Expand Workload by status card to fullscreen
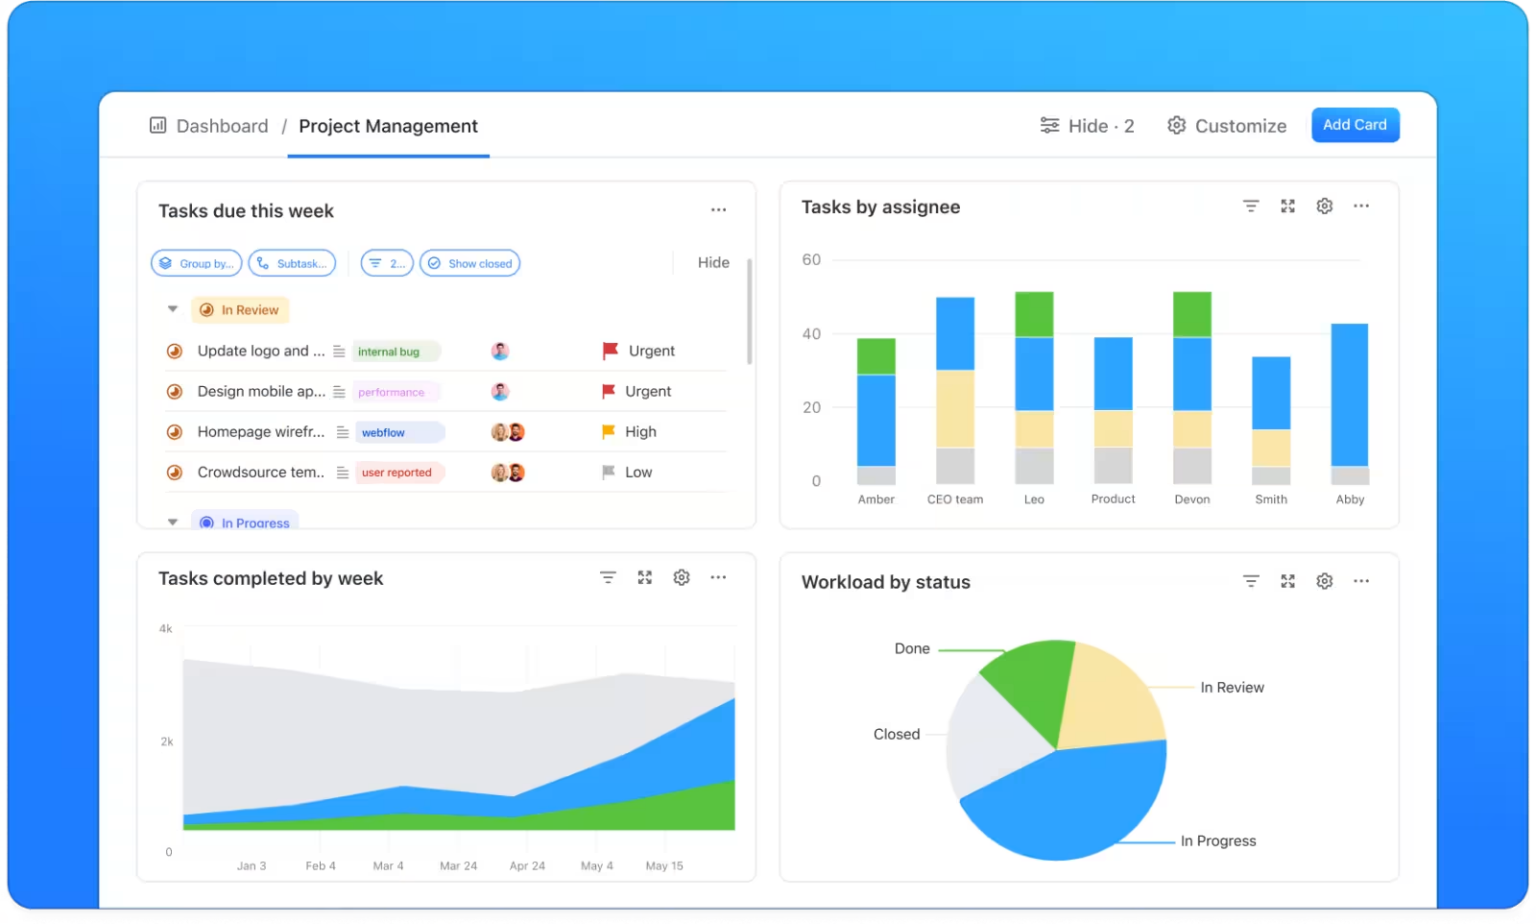Viewport: 1536px width, 924px height. coord(1288,581)
